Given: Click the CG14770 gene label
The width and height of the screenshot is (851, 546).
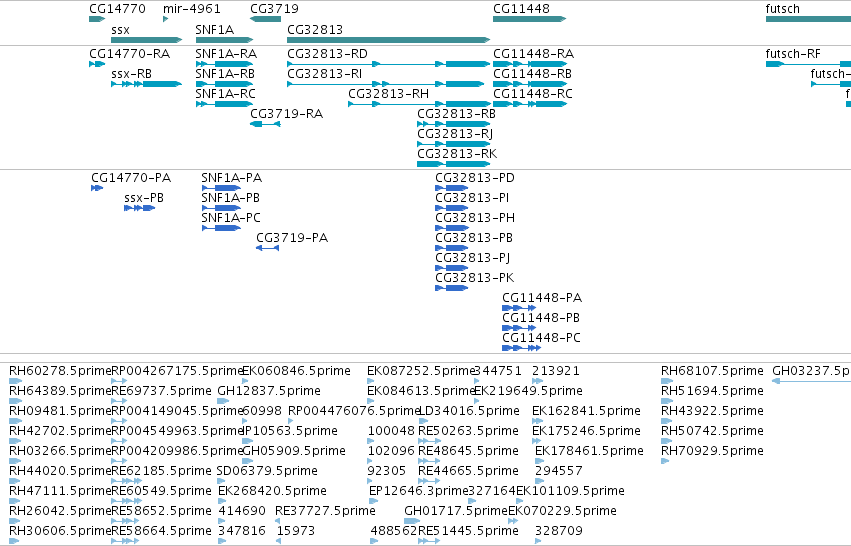Looking at the screenshot, I should tap(117, 9).
